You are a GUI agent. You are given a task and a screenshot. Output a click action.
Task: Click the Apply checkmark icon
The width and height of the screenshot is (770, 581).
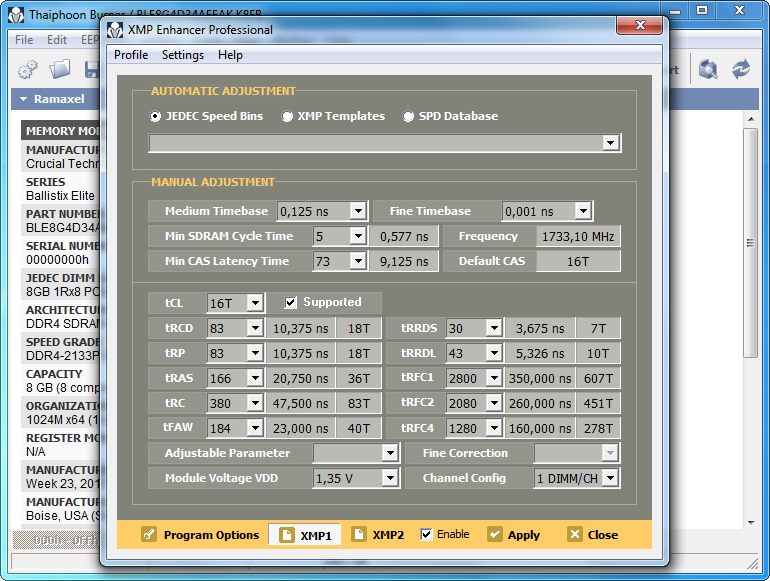click(495, 534)
